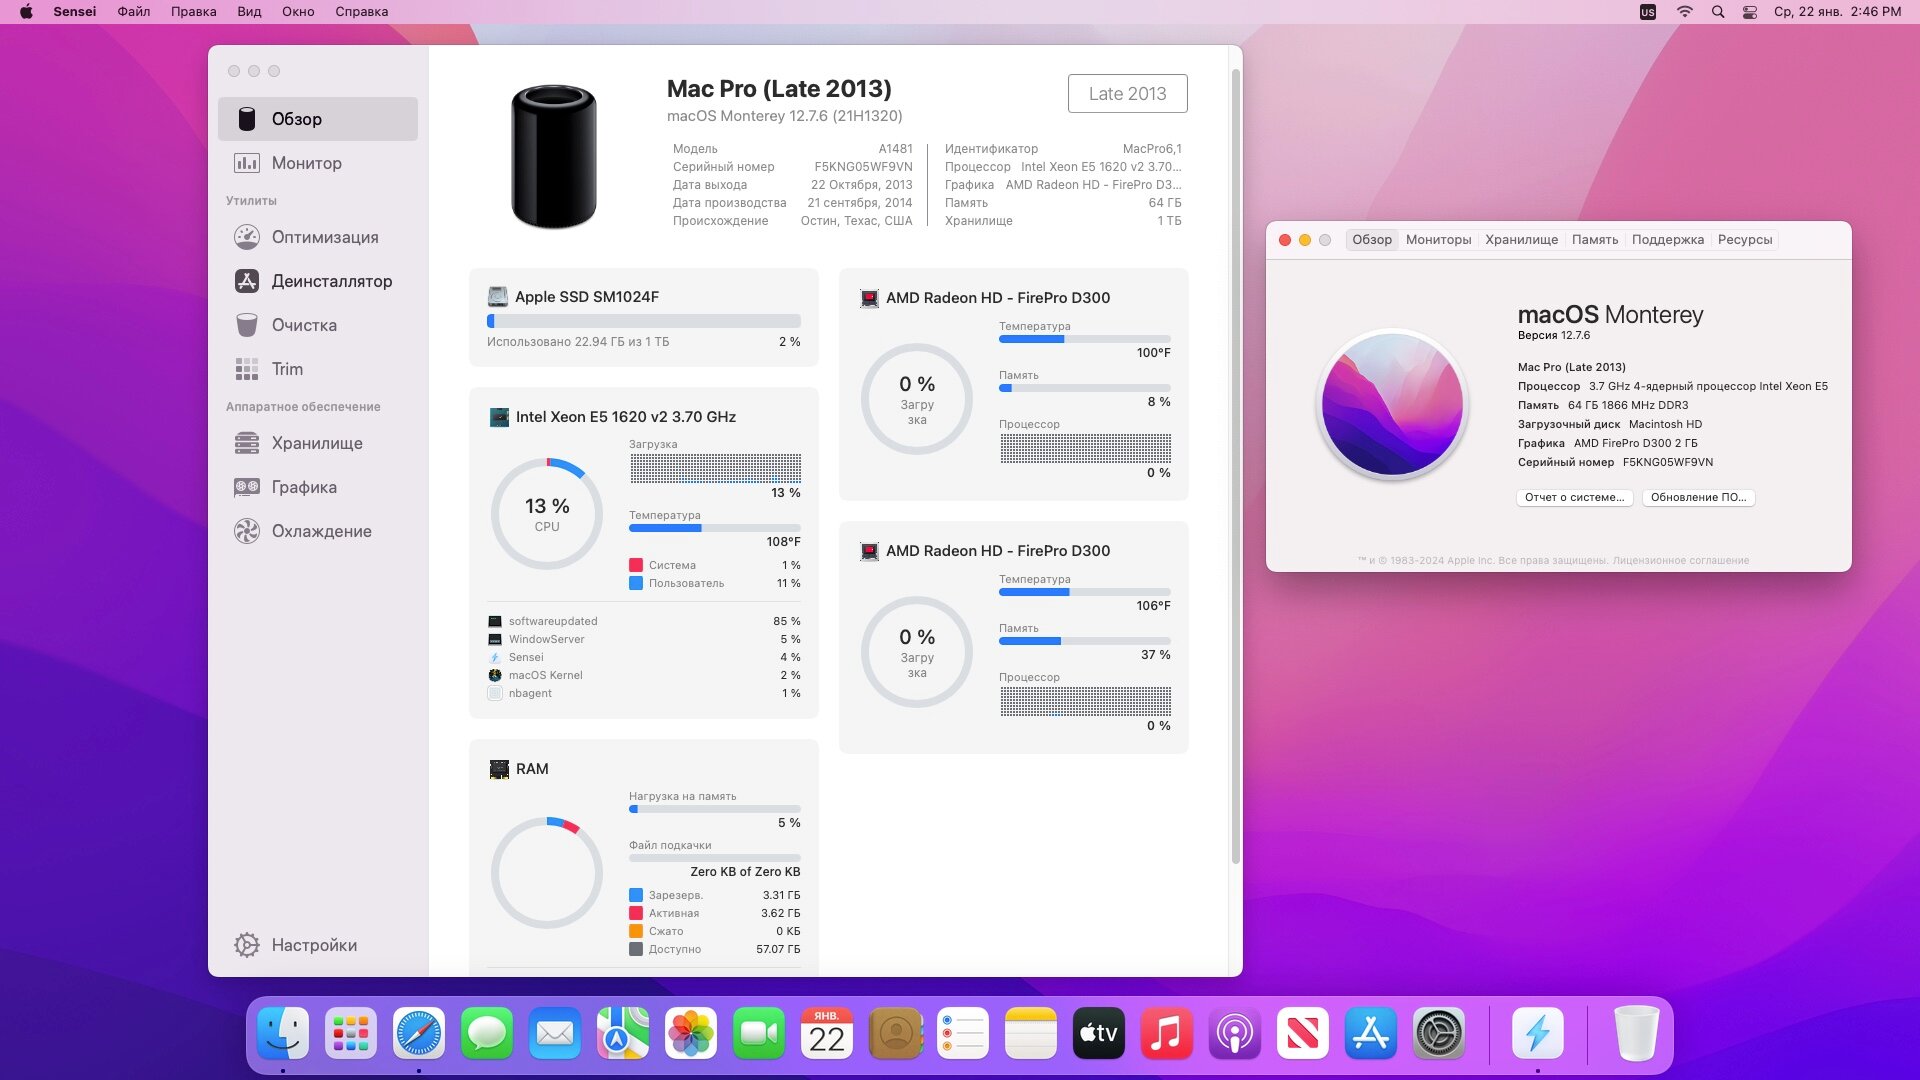This screenshot has height=1080, width=1920.
Task: Open the Вид menu
Action: 249,12
